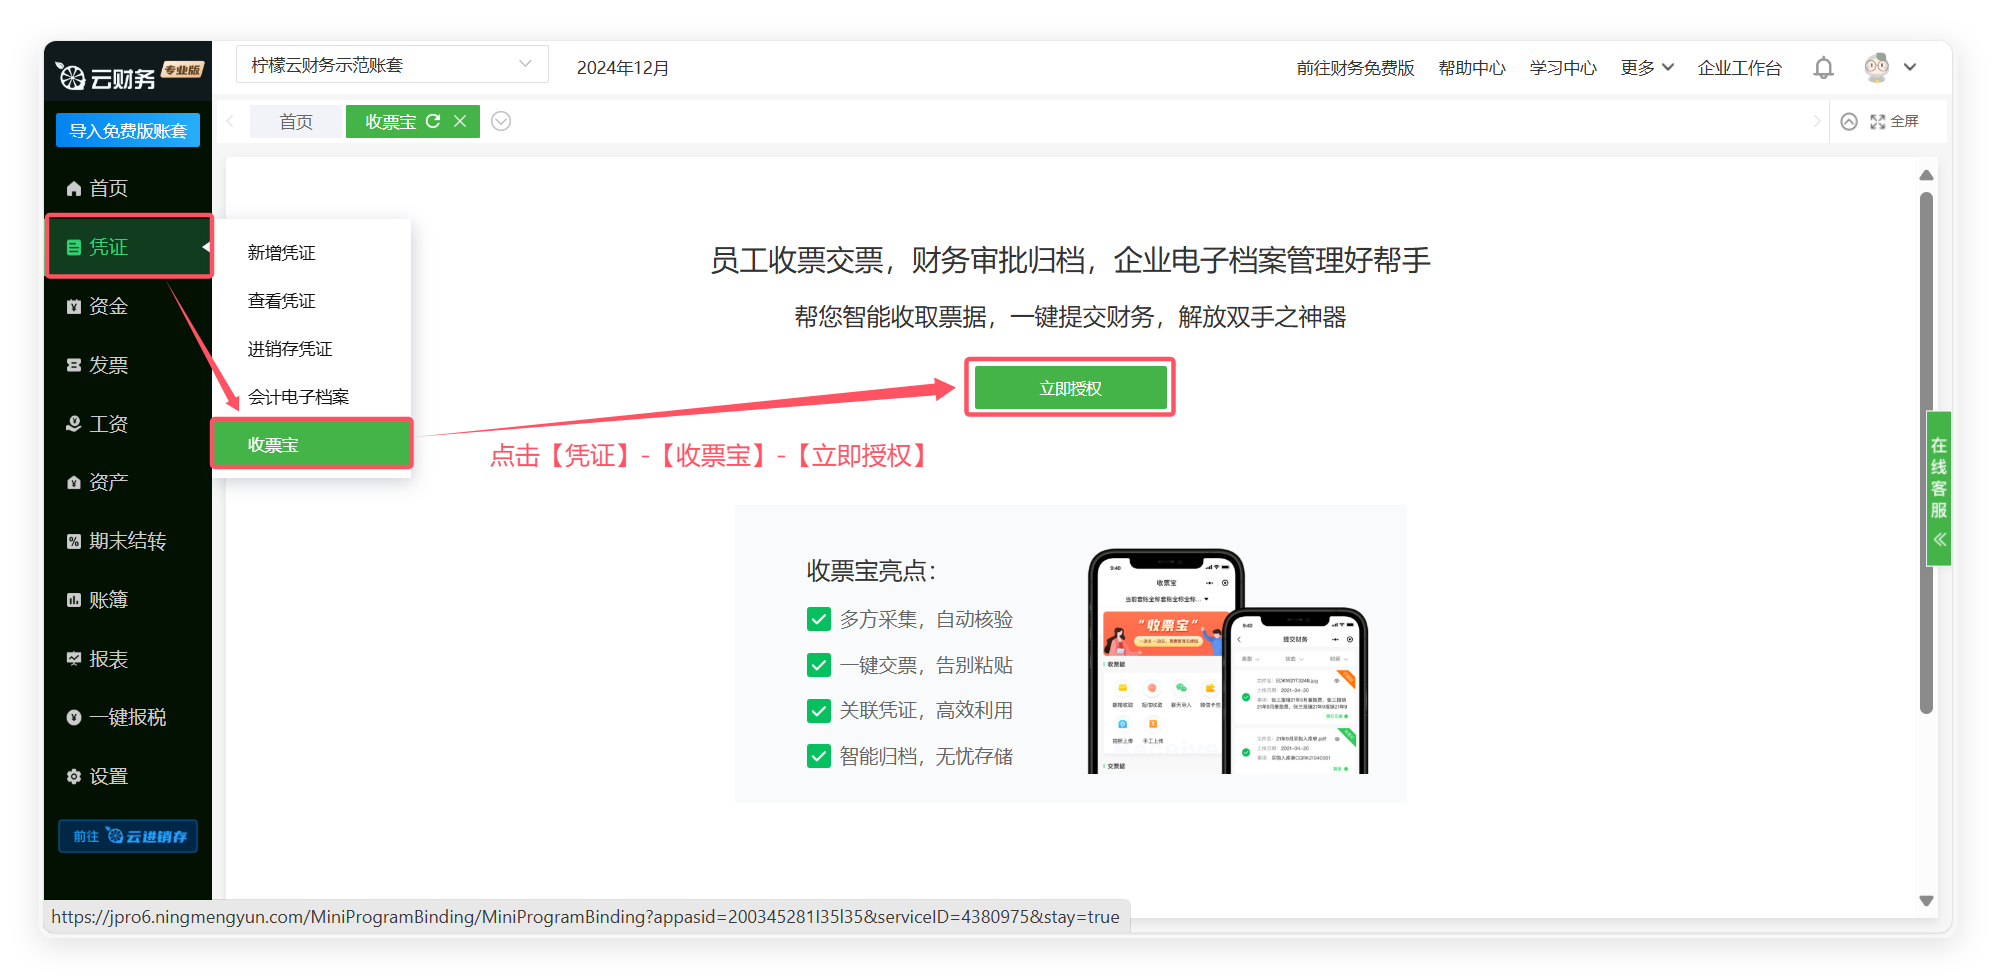Click the vertical scrollbar on the page

(1926, 450)
